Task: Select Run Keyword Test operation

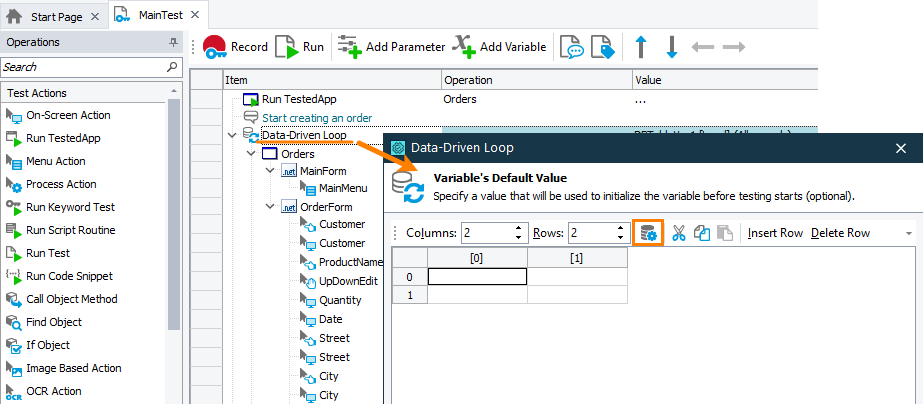Action: tap(70, 207)
